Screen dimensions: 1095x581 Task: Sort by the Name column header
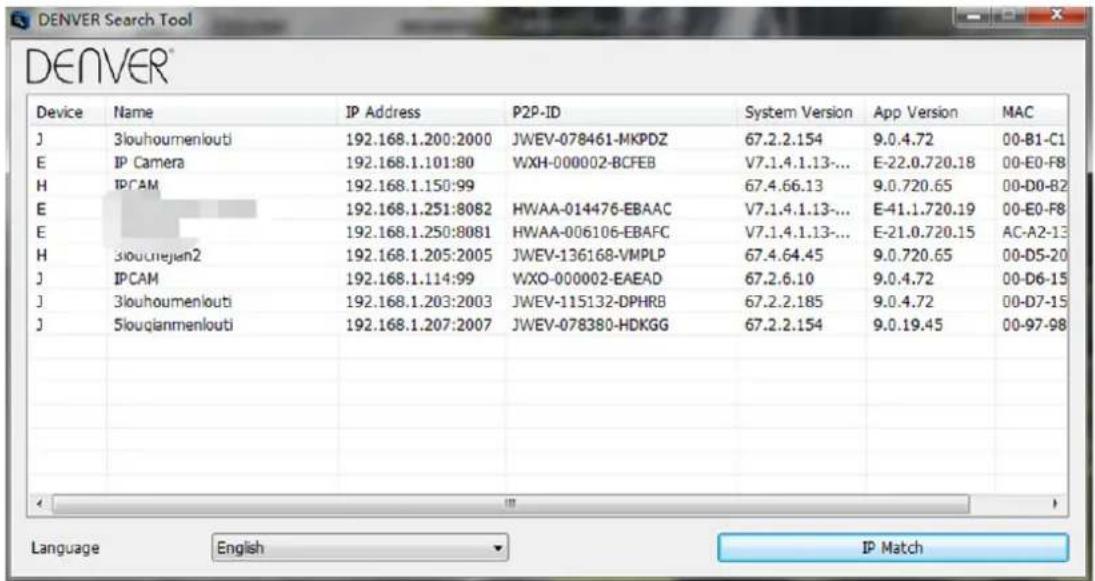[x=133, y=112]
